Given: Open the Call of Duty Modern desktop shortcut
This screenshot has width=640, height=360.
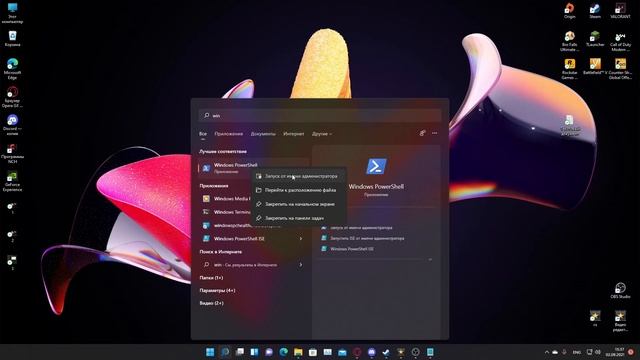Looking at the screenshot, I should coord(620,42).
